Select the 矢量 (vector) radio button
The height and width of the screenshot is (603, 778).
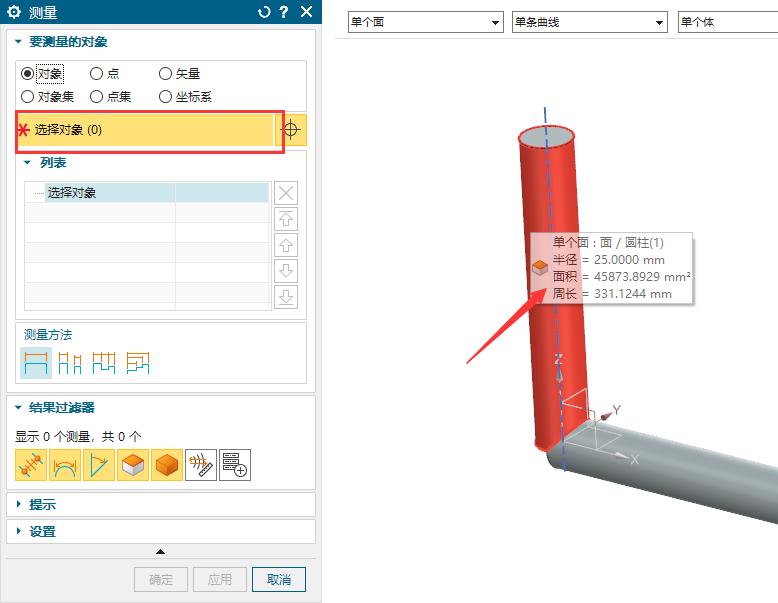(x=166, y=73)
